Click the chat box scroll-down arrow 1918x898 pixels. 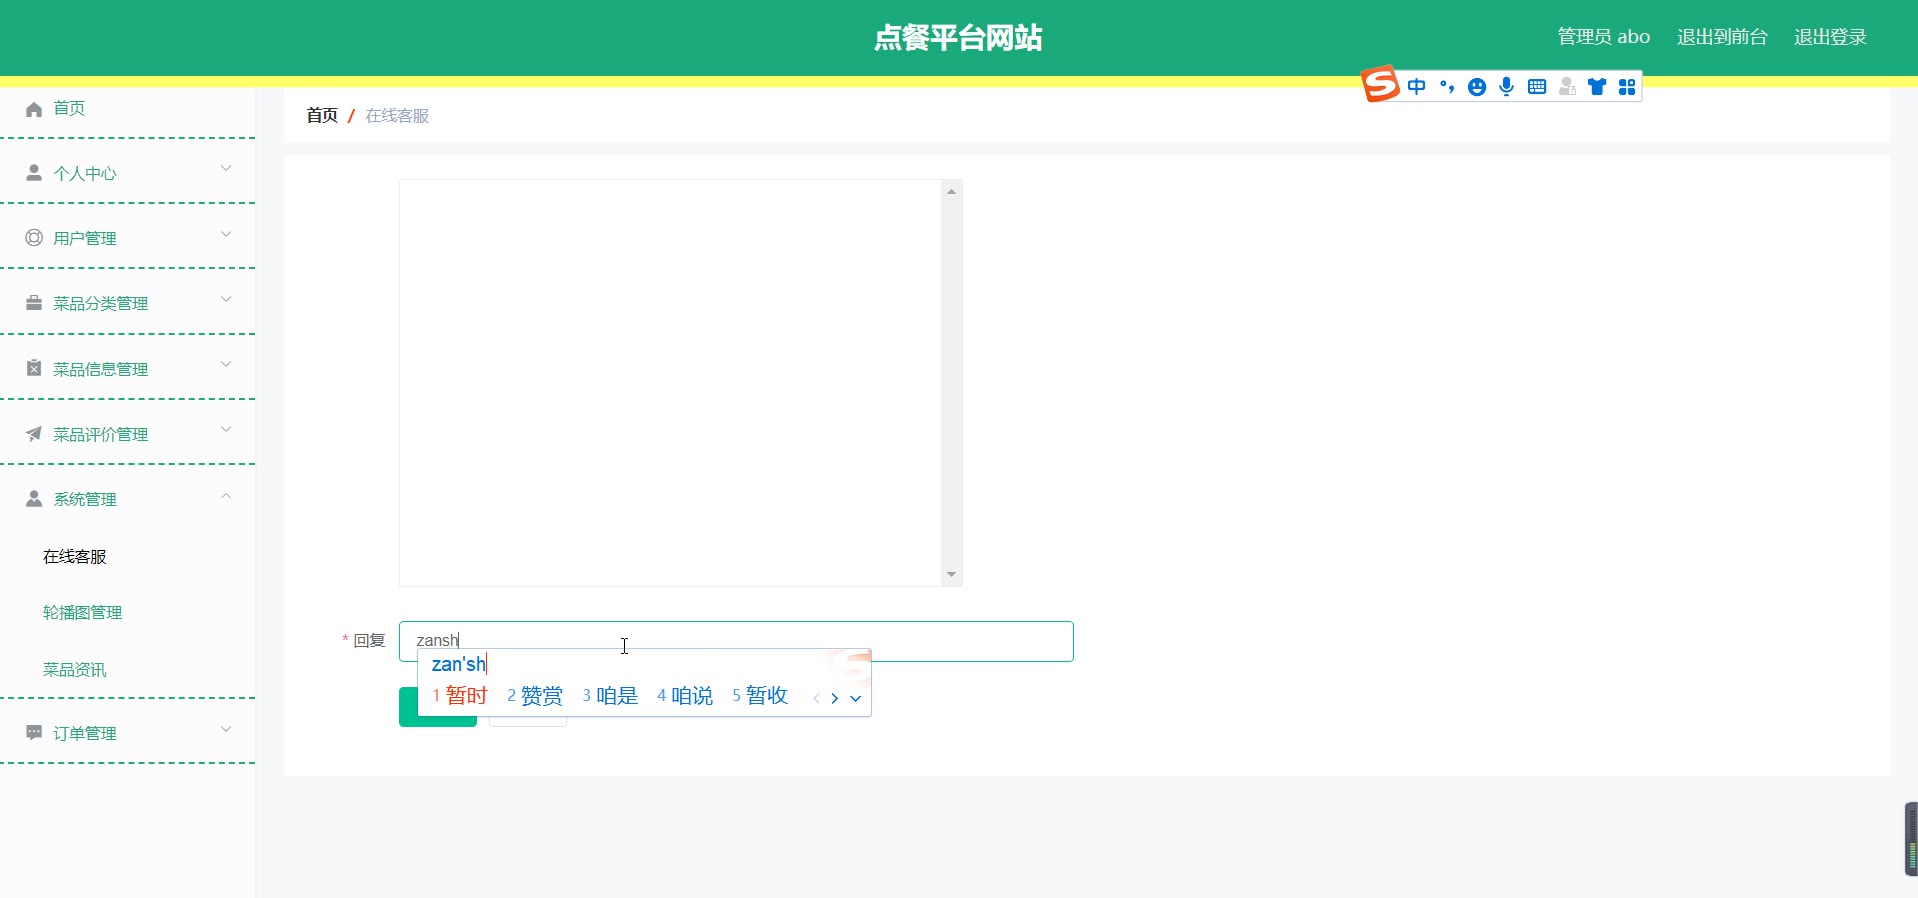click(952, 575)
